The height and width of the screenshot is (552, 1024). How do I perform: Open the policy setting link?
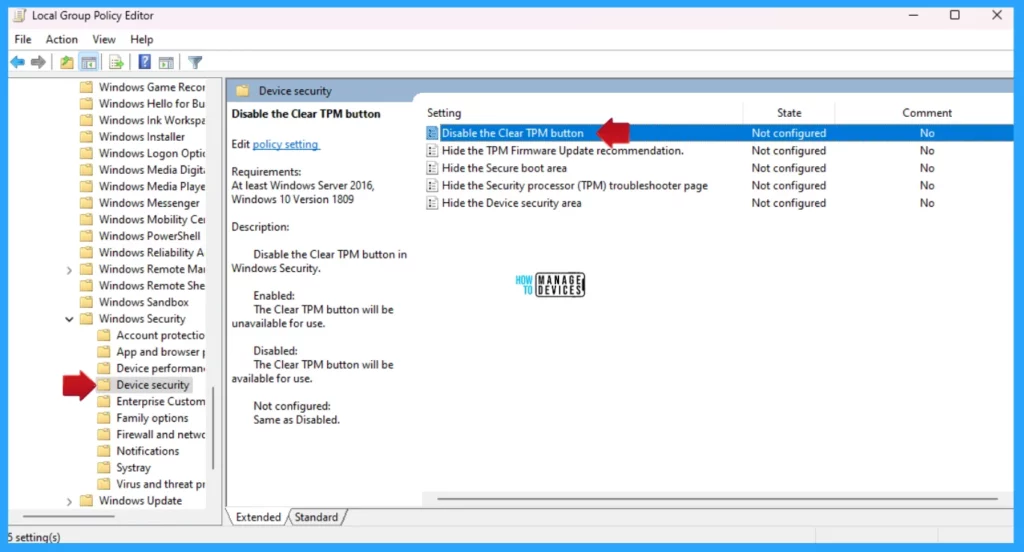coord(285,144)
